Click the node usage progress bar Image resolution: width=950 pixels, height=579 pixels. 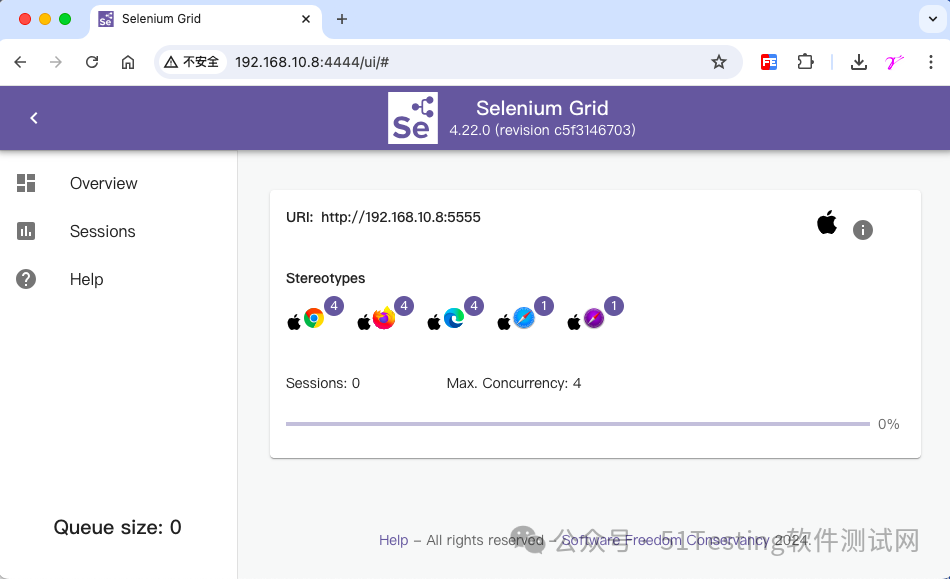coord(578,424)
